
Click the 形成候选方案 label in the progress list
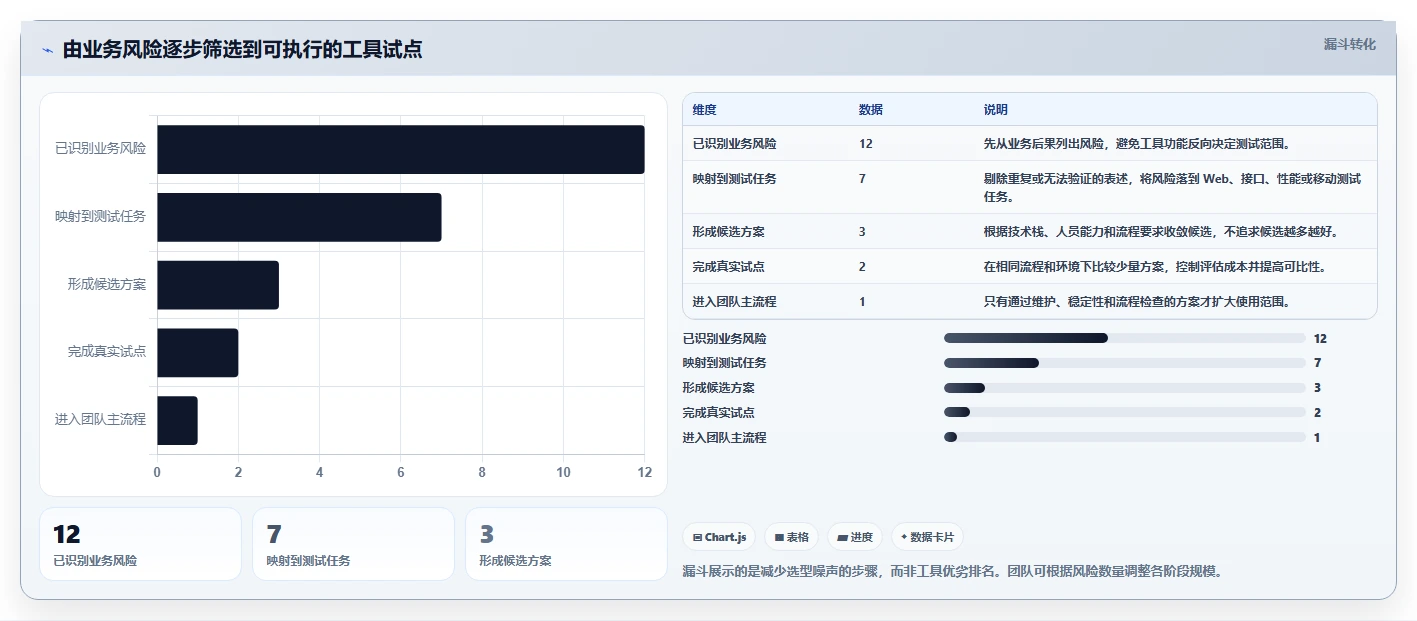[719, 388]
